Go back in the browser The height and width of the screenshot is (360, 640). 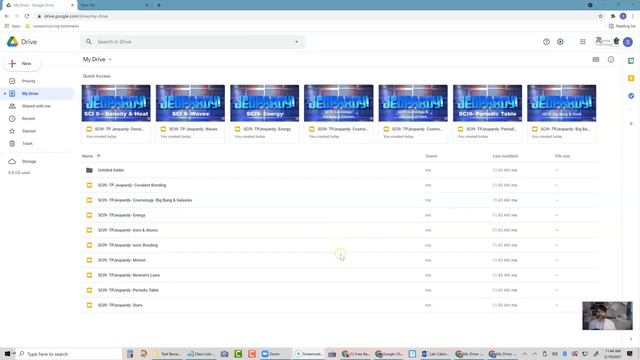tap(7, 16)
